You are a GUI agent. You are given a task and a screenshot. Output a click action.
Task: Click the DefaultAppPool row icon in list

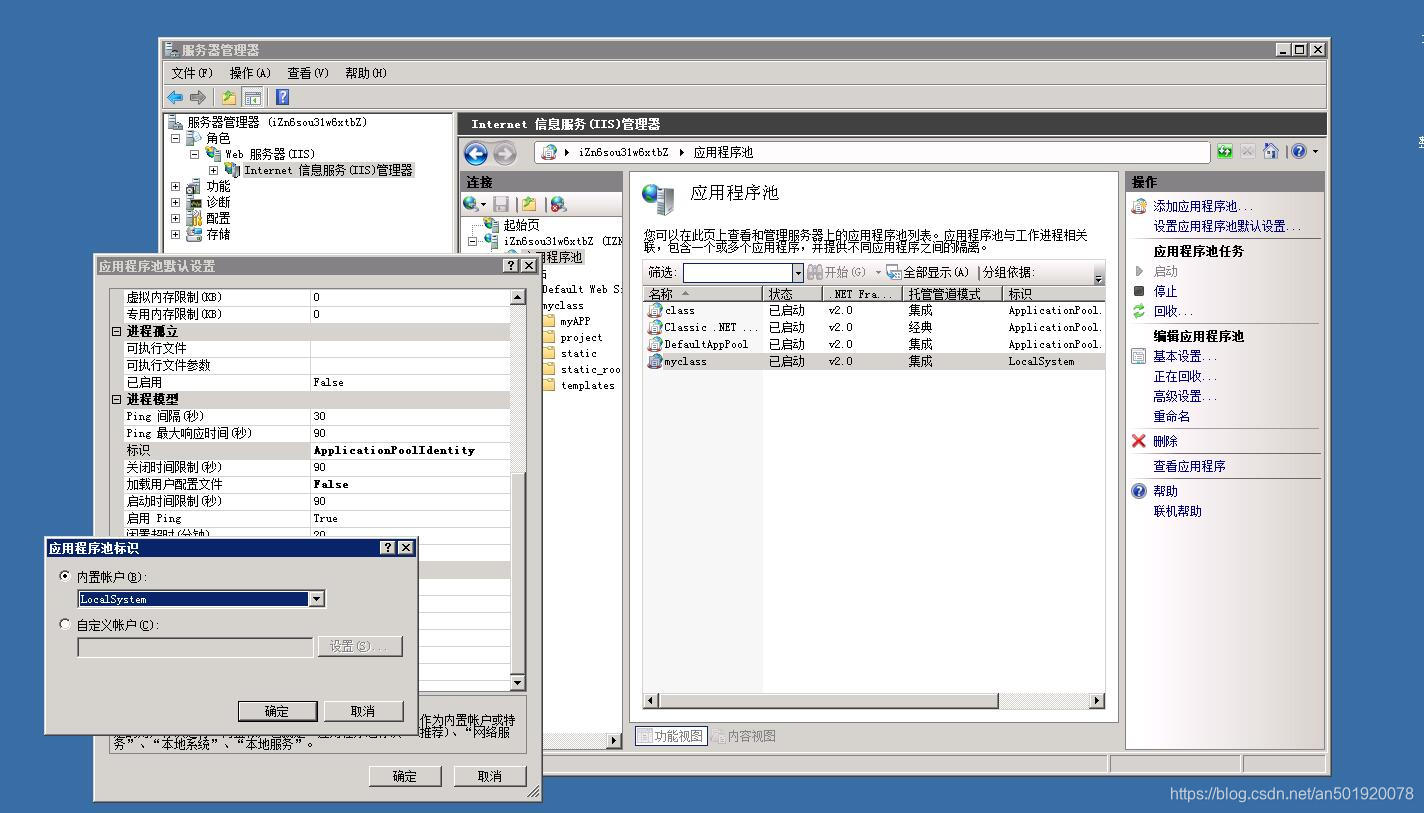point(655,344)
